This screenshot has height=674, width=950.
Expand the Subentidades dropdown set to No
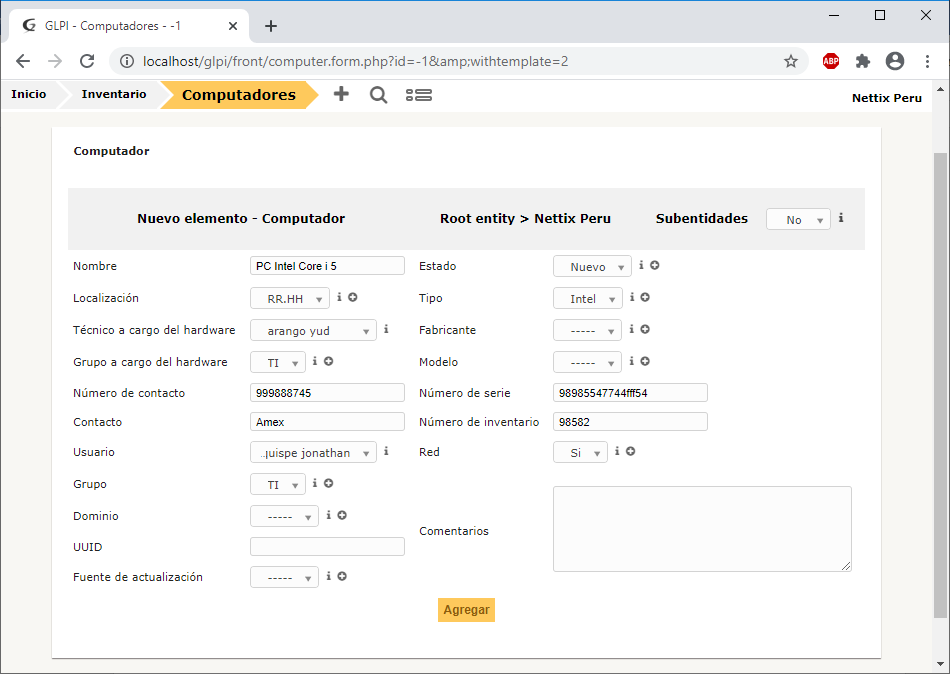click(x=797, y=219)
